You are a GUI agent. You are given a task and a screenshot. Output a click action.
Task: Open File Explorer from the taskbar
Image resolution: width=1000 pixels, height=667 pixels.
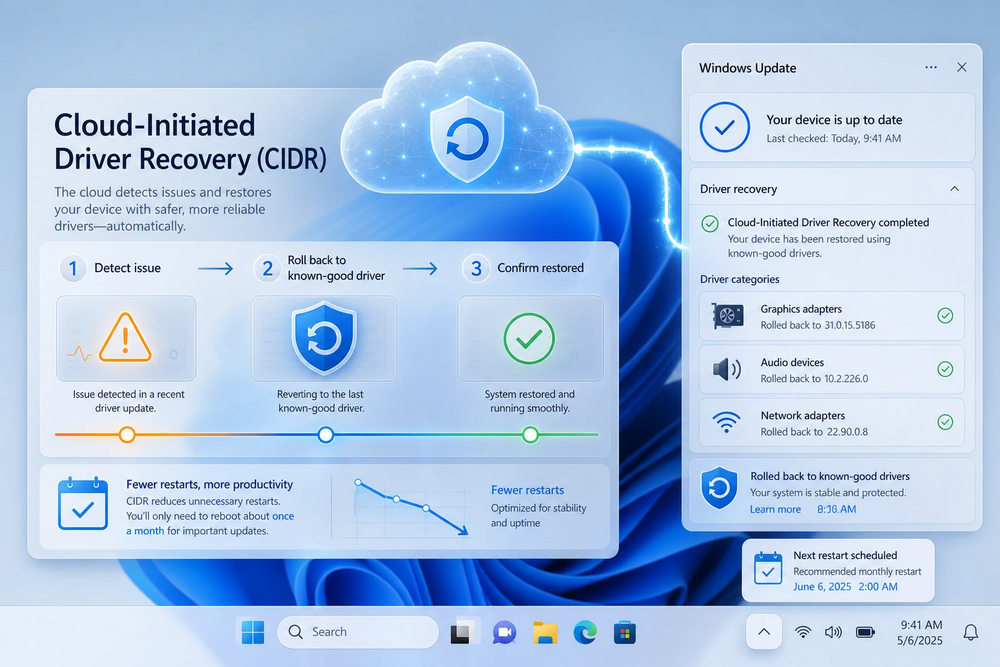point(545,632)
